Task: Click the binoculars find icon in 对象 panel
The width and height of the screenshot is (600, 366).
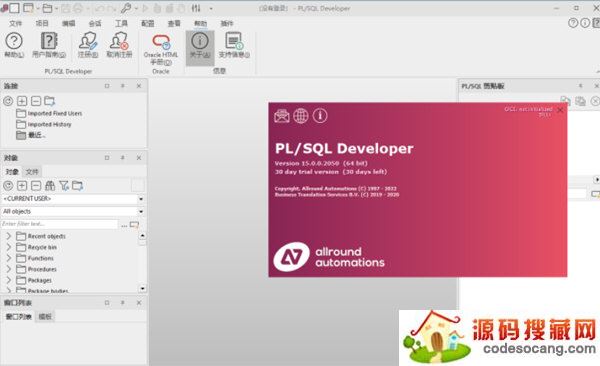Action: point(50,186)
